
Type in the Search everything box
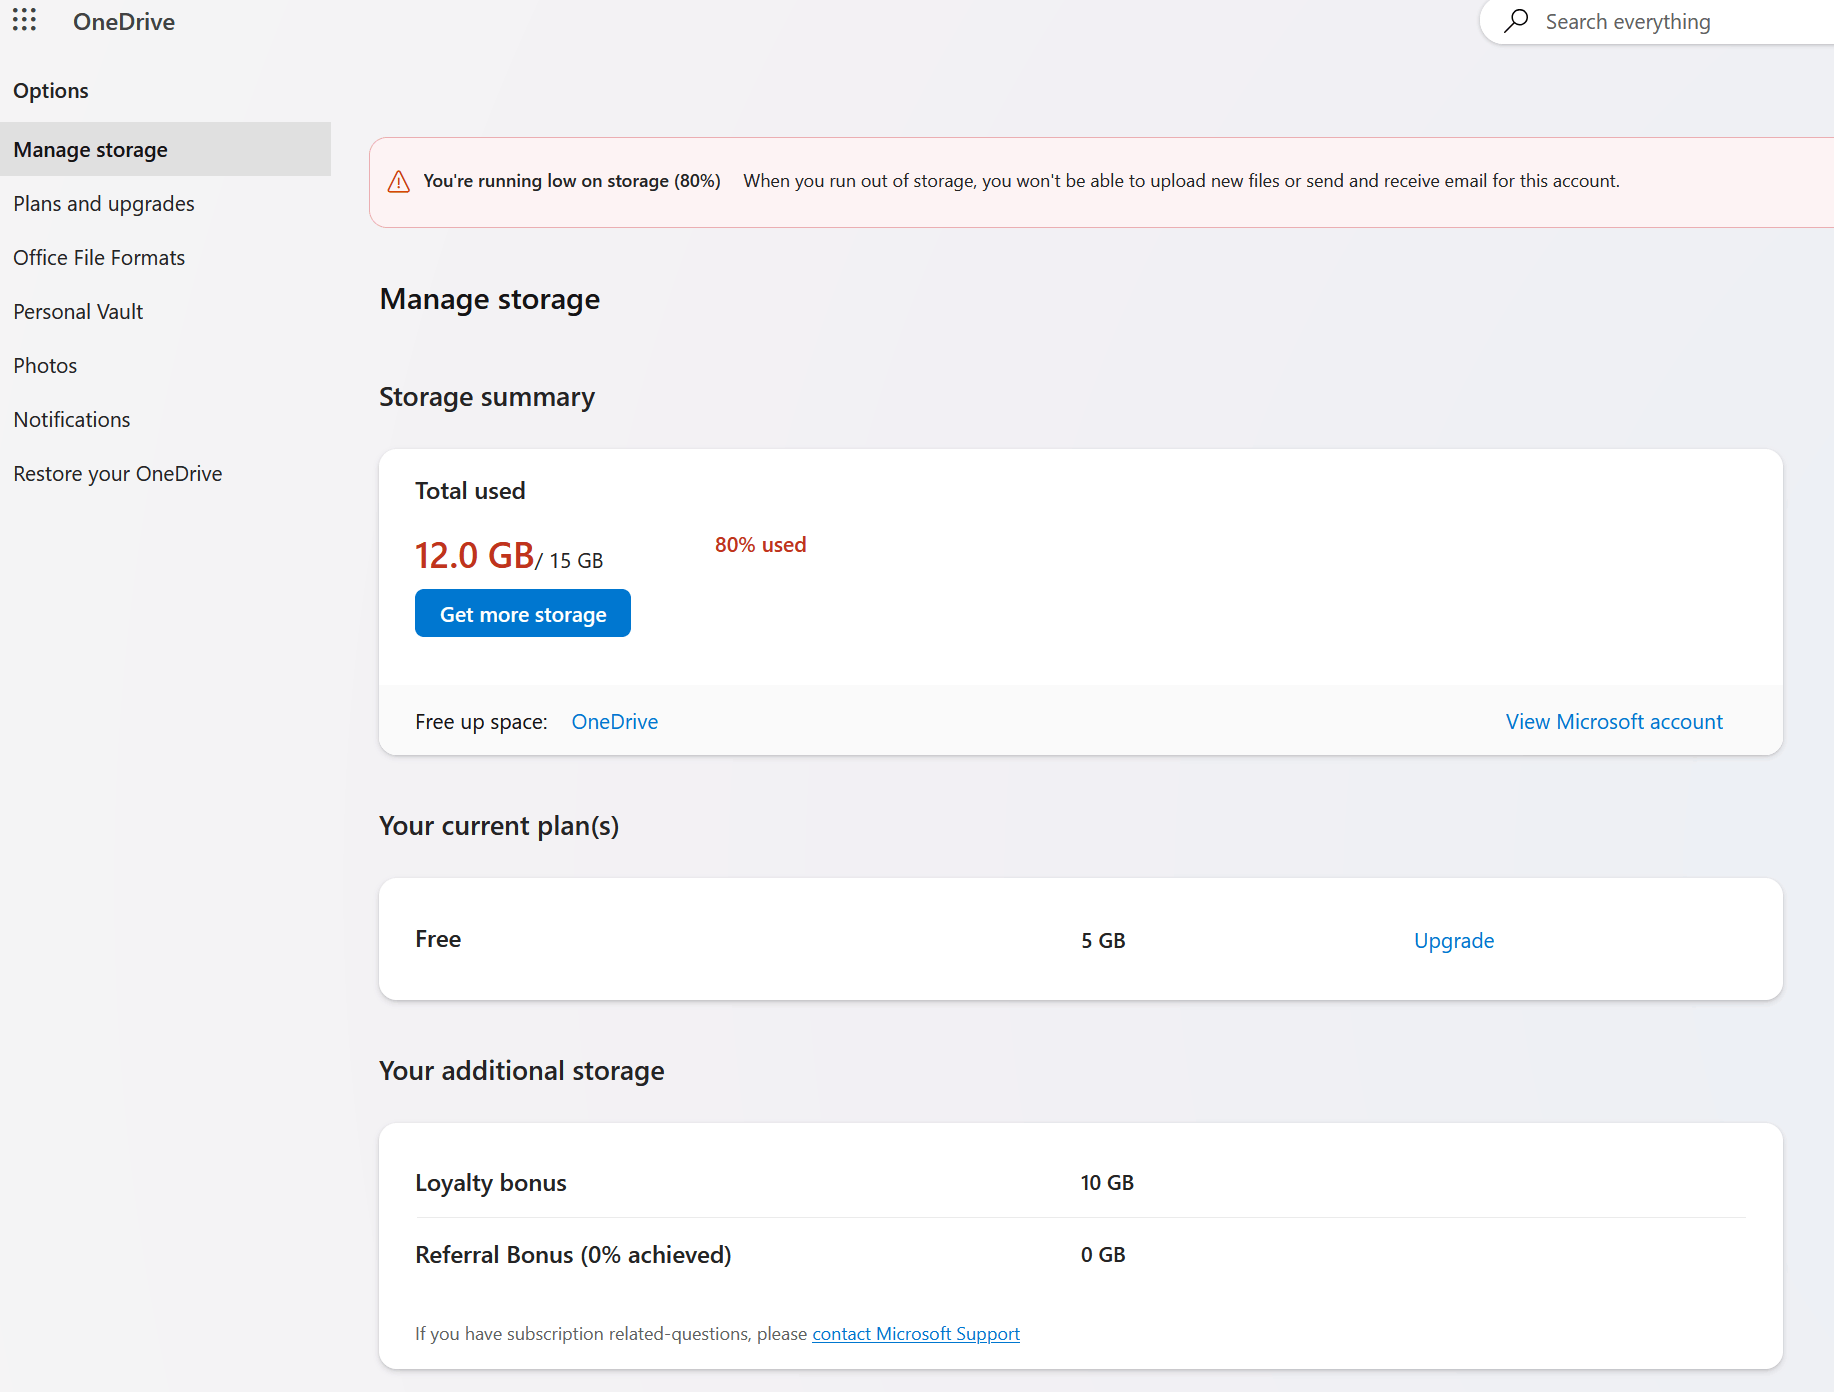(x=1680, y=22)
